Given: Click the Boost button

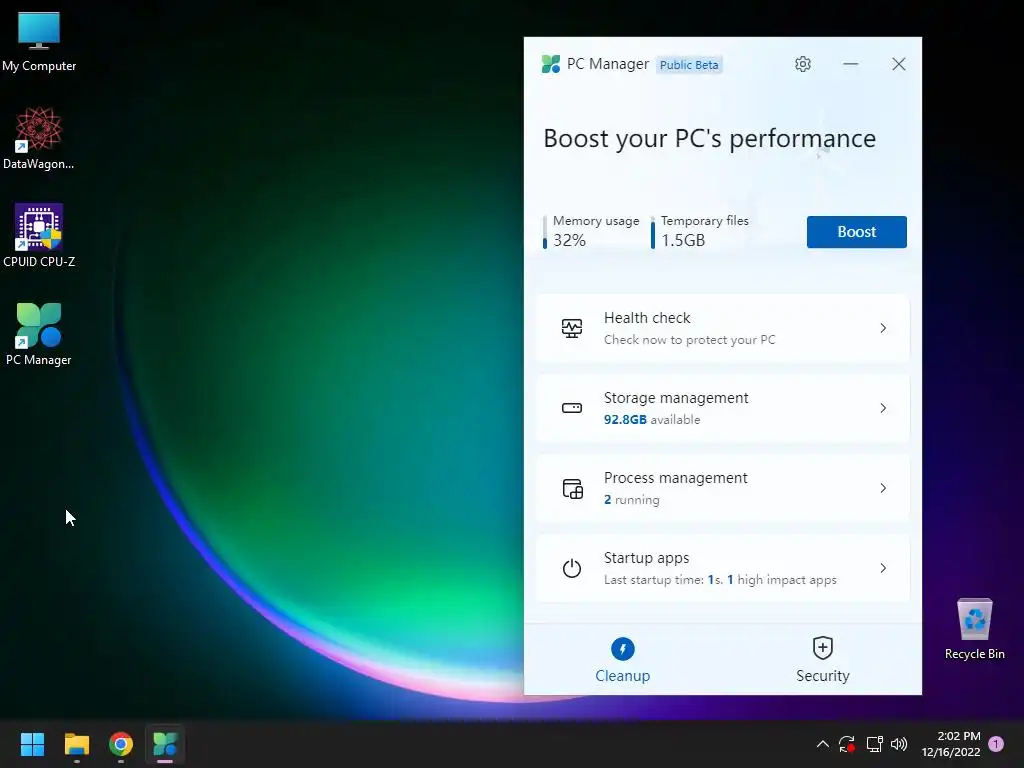Looking at the screenshot, I should tap(856, 232).
